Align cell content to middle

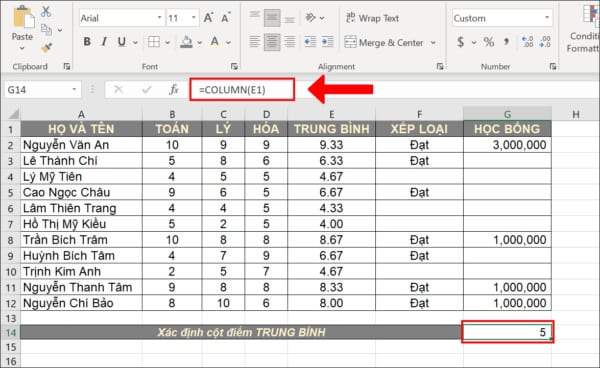click(x=272, y=18)
